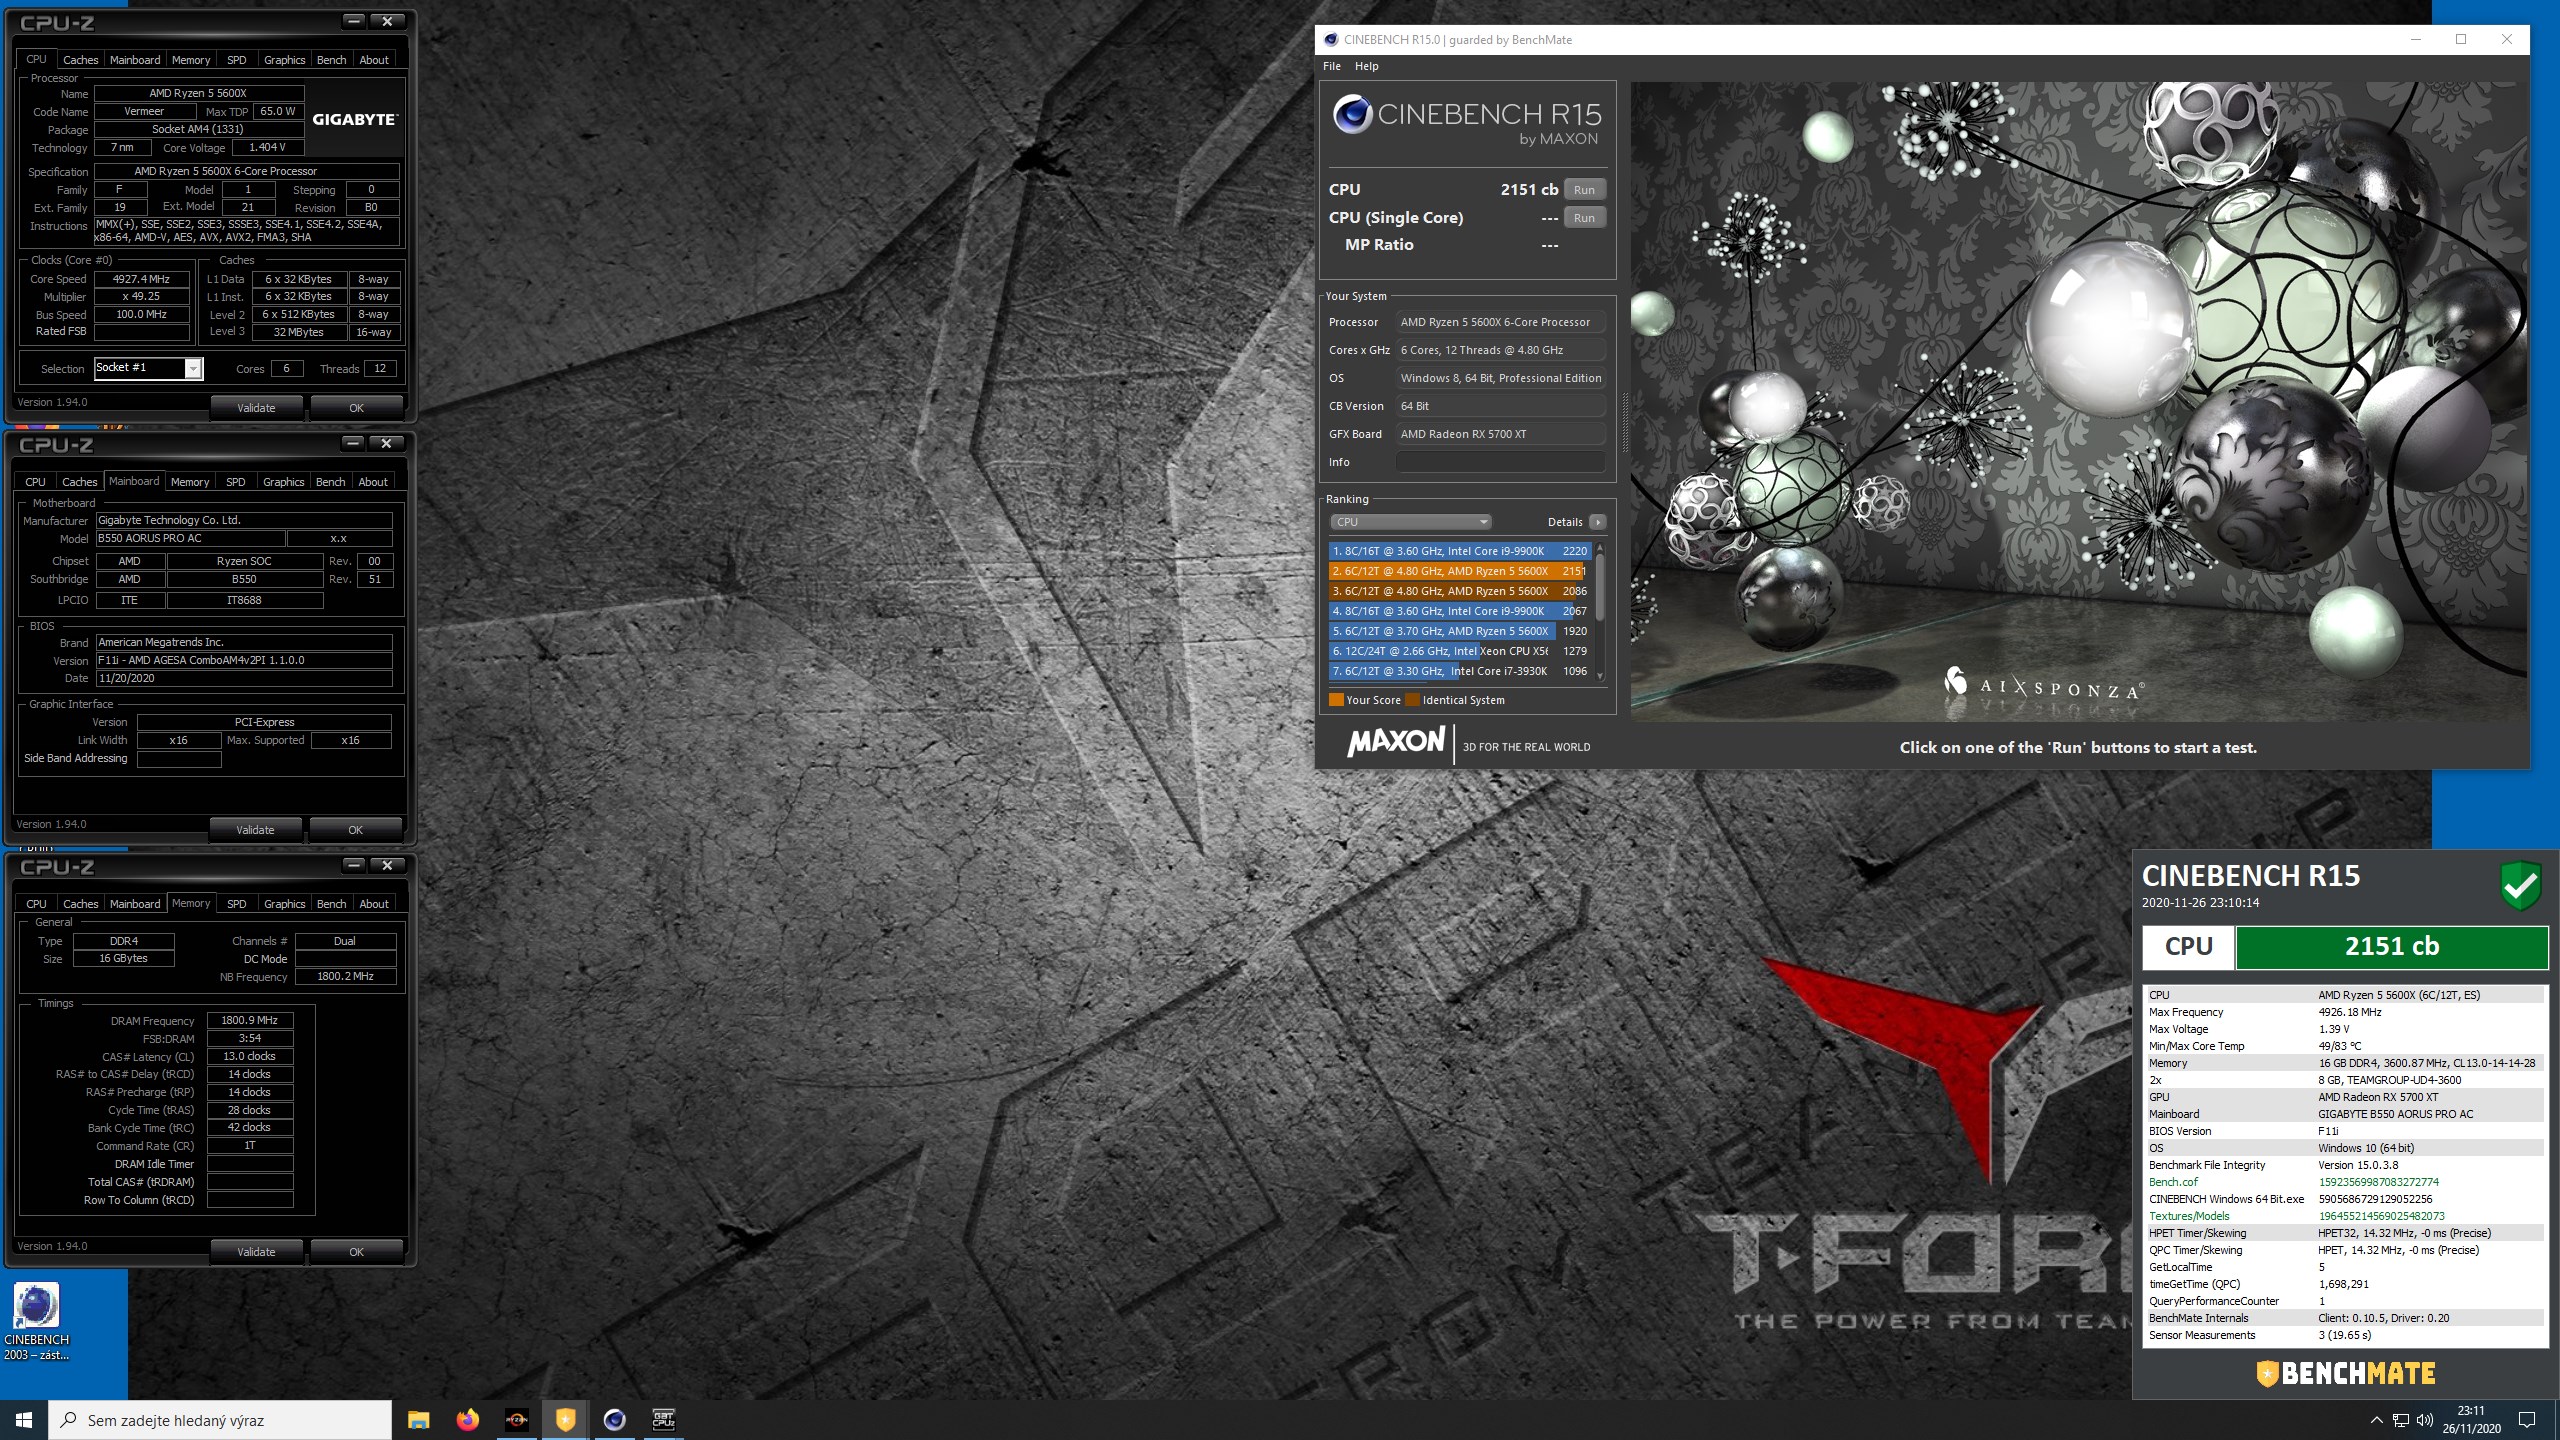The height and width of the screenshot is (1440, 2560).
Task: Open Cinebench taskbar icon
Action: coord(614,1419)
